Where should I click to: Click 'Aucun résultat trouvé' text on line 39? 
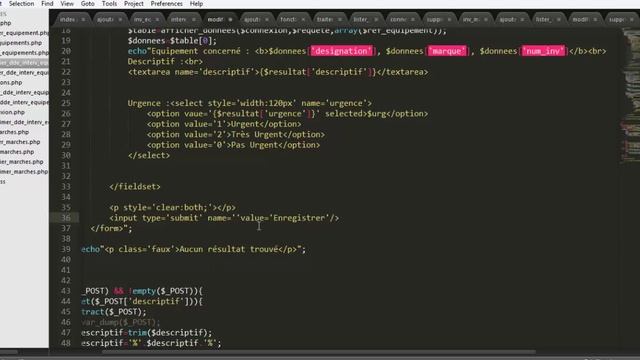[229, 249]
